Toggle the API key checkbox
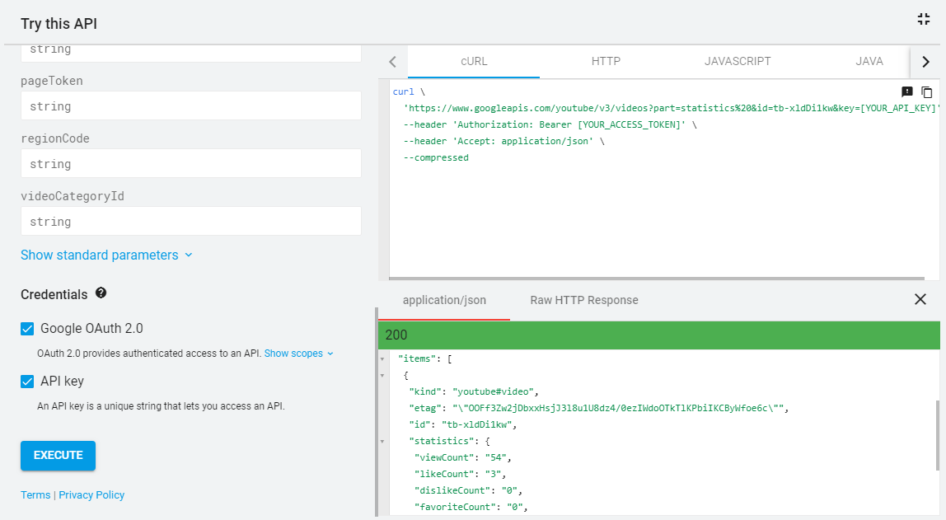Image resolution: width=946 pixels, height=520 pixels. click(x=28, y=381)
